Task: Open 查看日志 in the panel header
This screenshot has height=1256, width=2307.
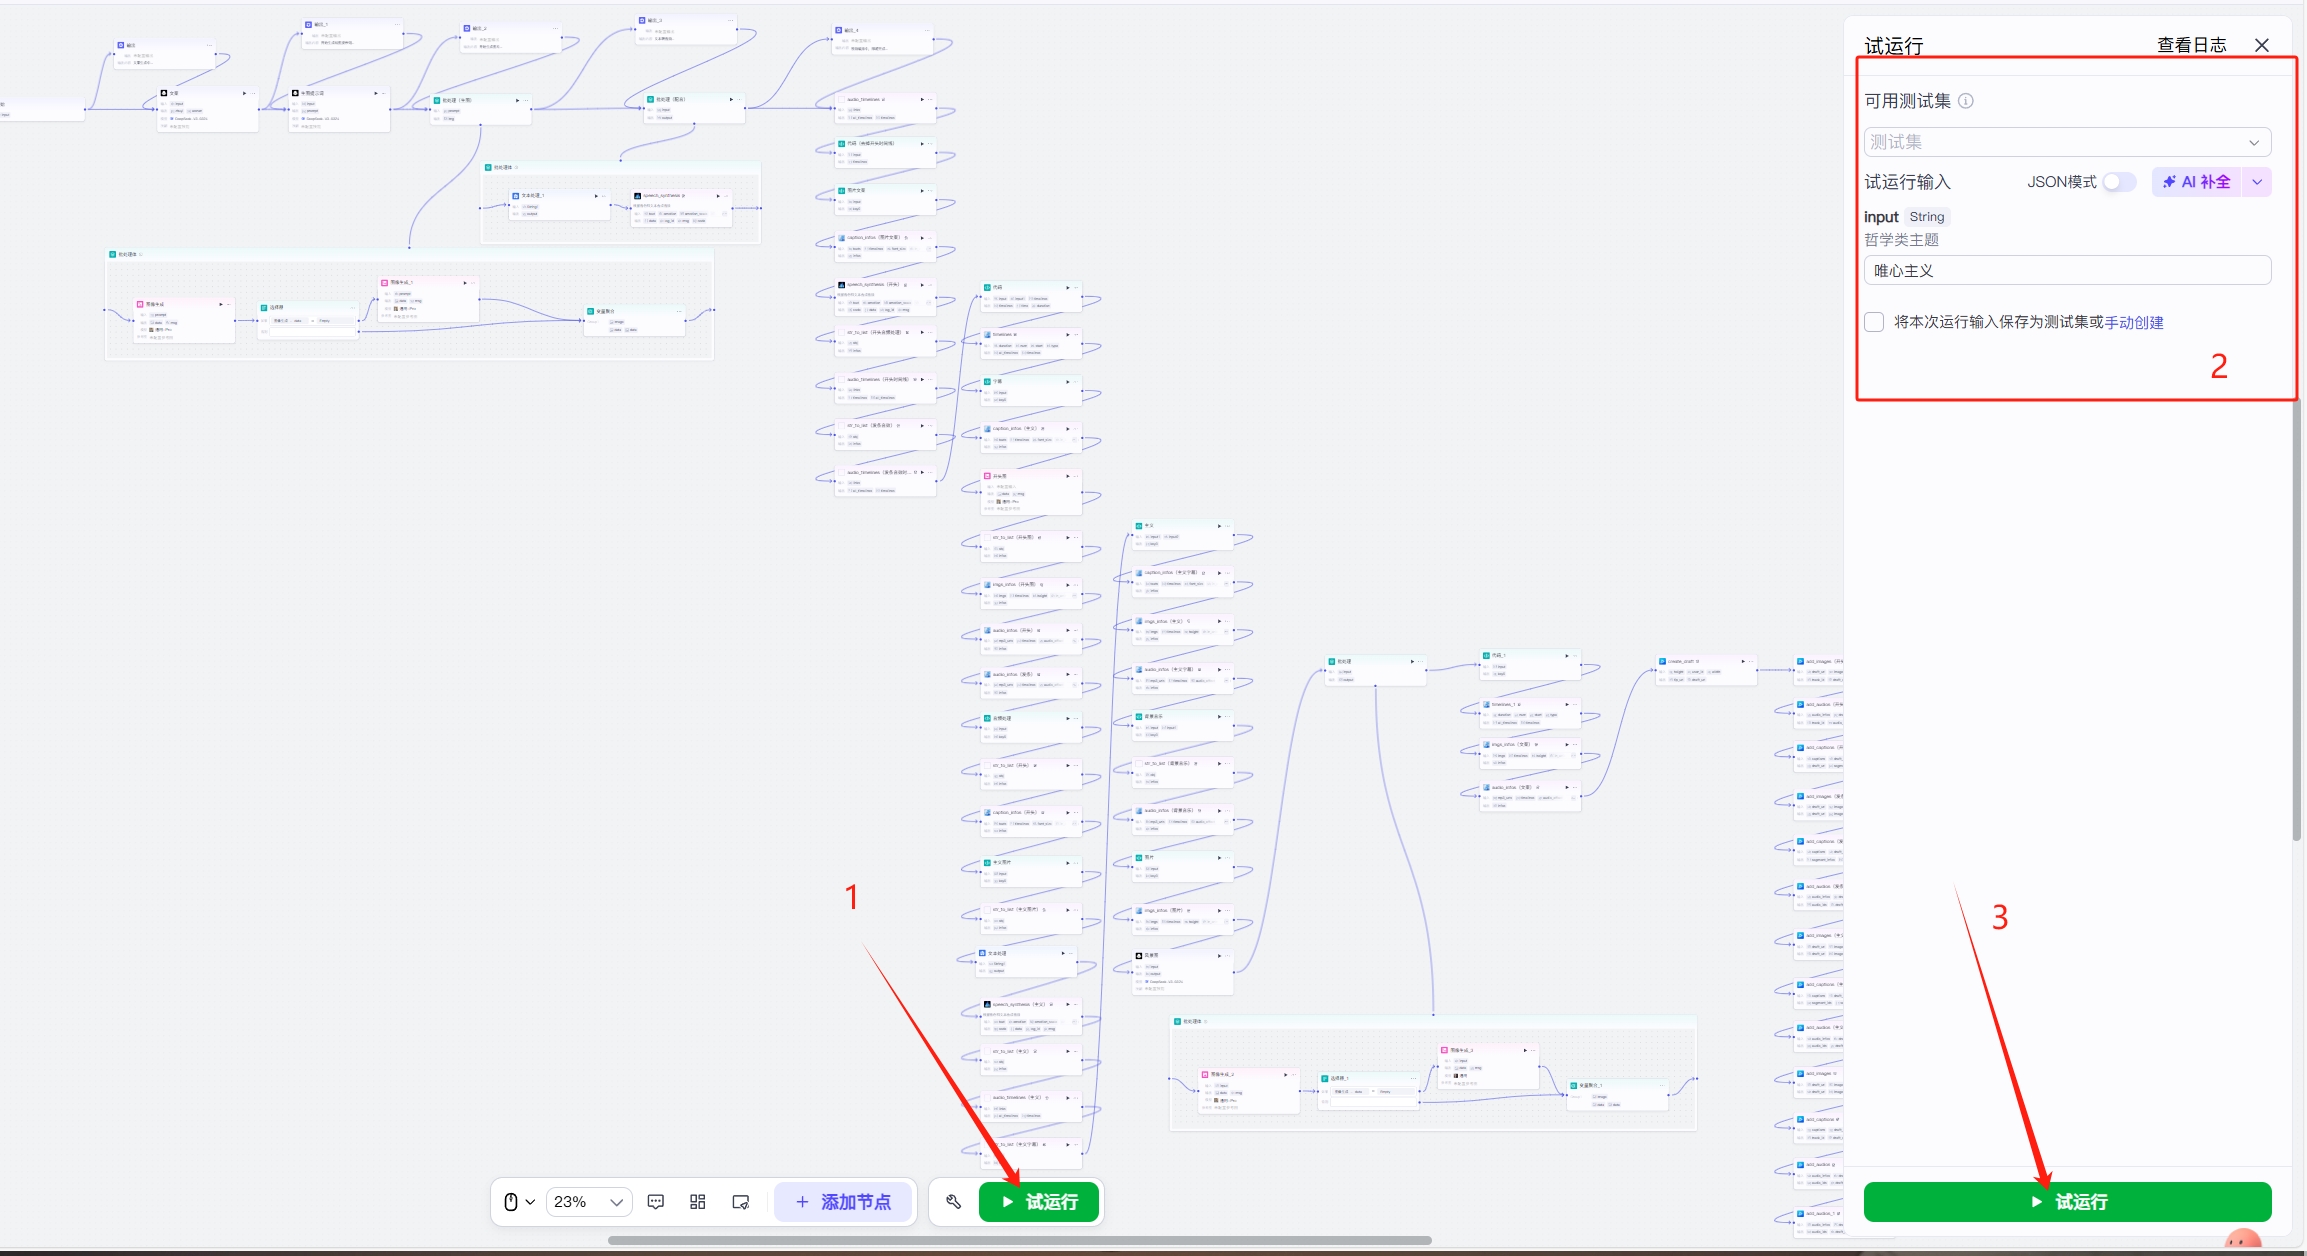Action: coord(2191,45)
